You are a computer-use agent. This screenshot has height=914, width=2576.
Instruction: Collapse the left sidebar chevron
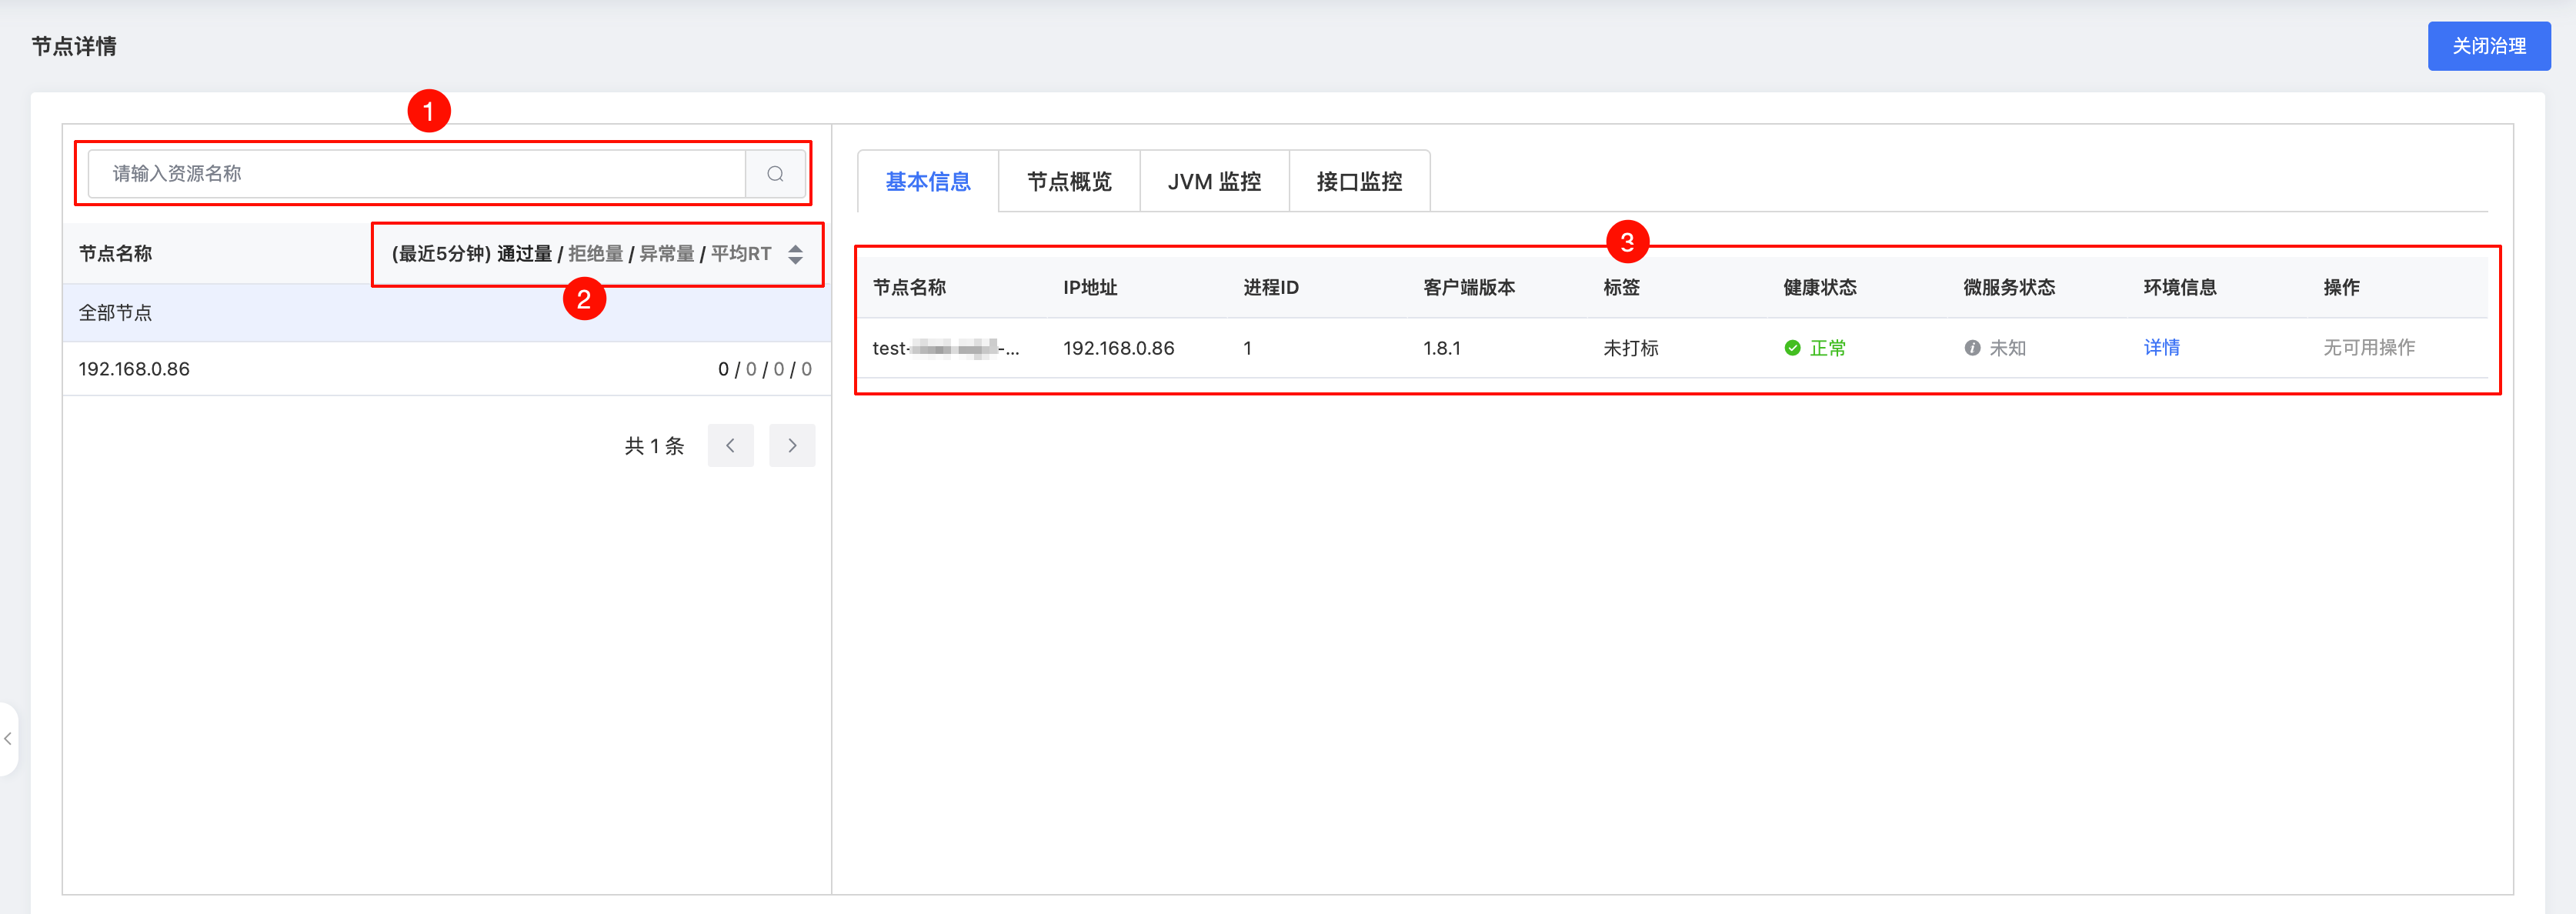coord(8,739)
